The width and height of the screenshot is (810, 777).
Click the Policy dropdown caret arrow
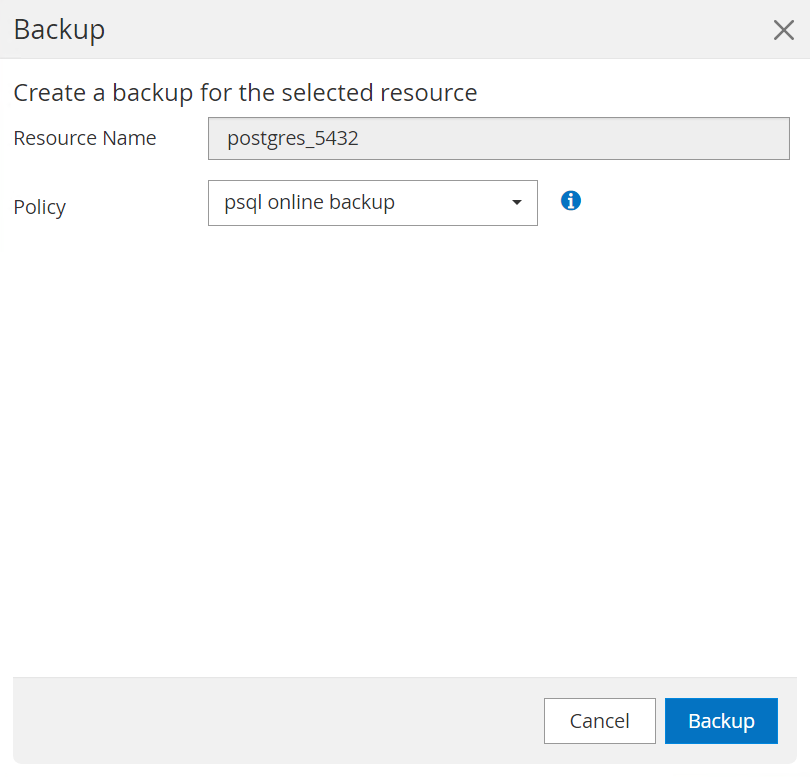pos(516,203)
